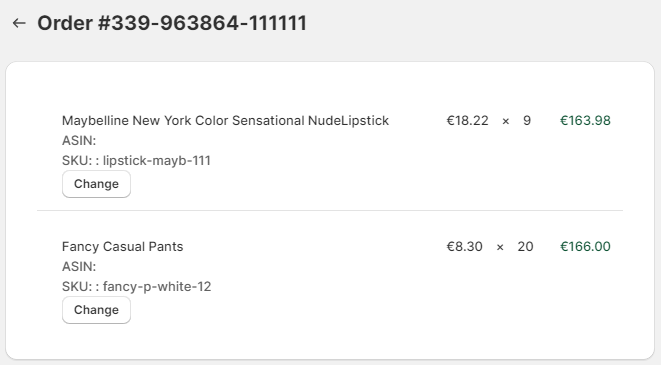This screenshot has width=661, height=365.
Task: Click multiplication sign beside €18.22
Action: click(505, 121)
